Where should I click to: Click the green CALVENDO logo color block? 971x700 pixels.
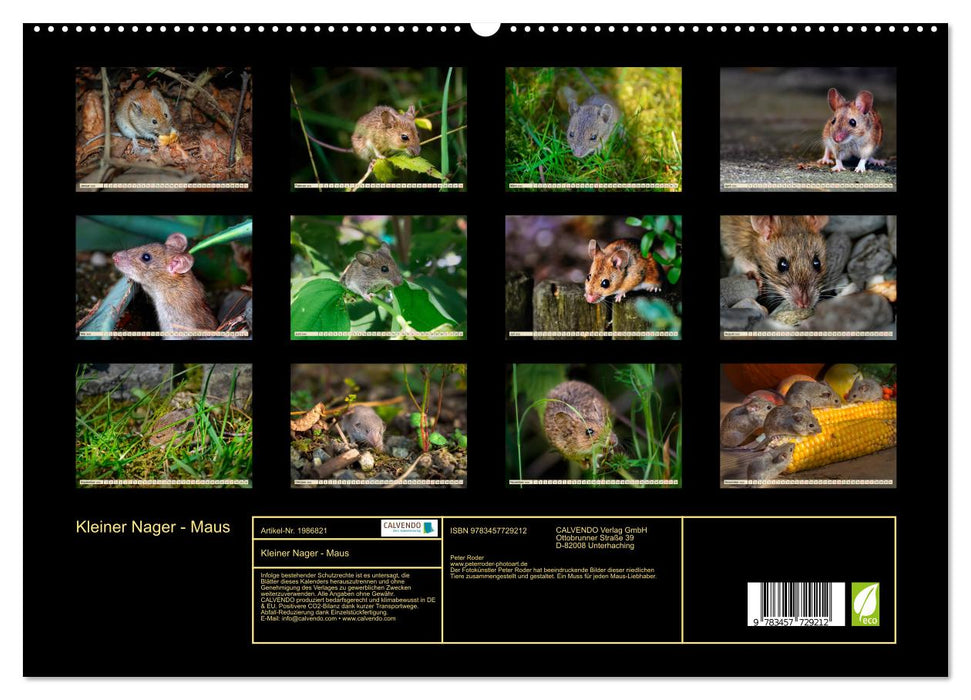point(426,528)
